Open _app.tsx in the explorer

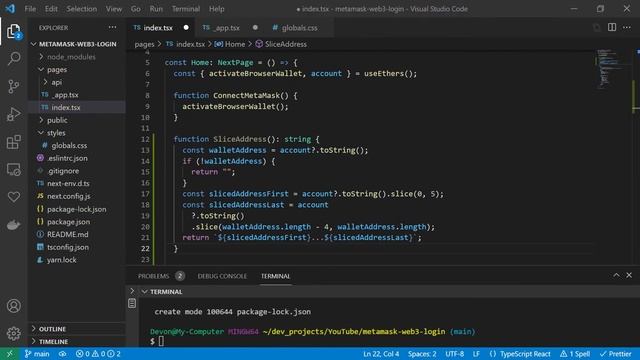pos(77,95)
